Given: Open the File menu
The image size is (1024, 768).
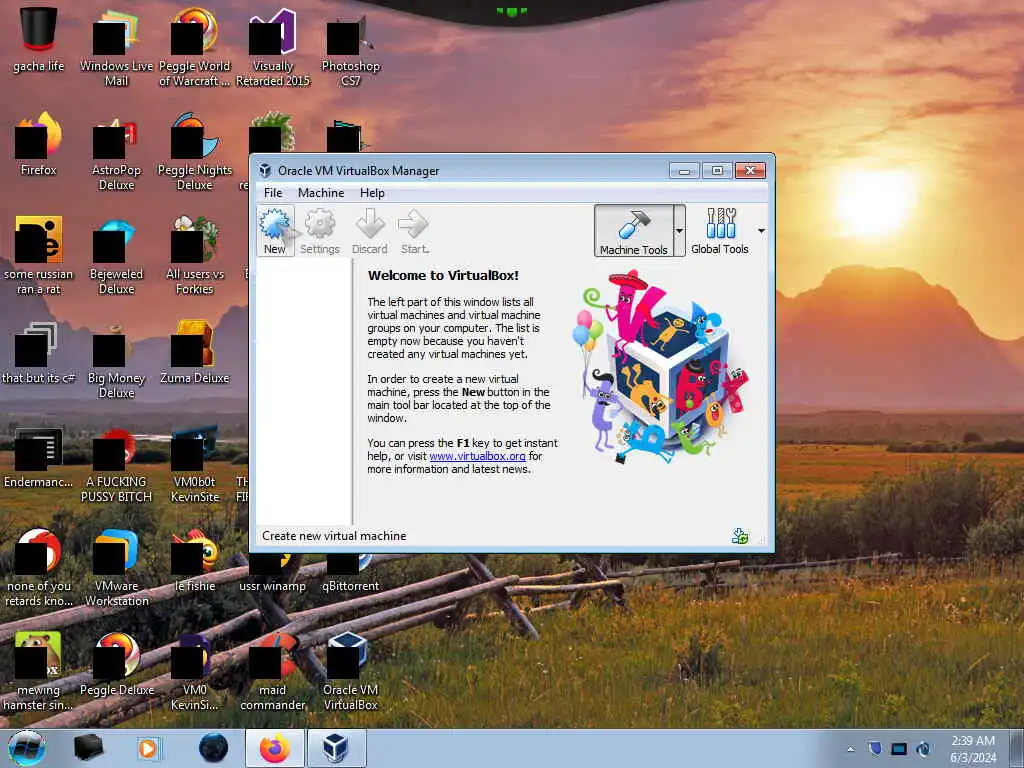Looking at the screenshot, I should pyautogui.click(x=273, y=193).
